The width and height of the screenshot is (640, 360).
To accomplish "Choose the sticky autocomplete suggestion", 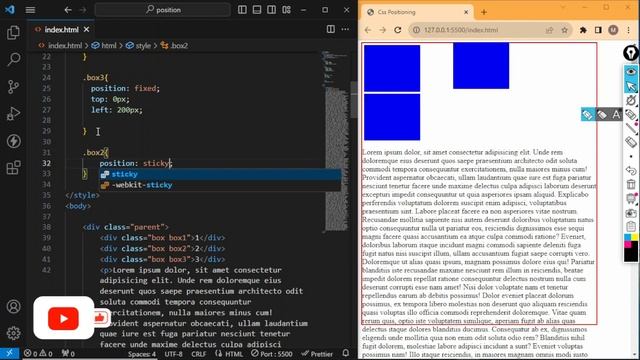I will pos(220,174).
